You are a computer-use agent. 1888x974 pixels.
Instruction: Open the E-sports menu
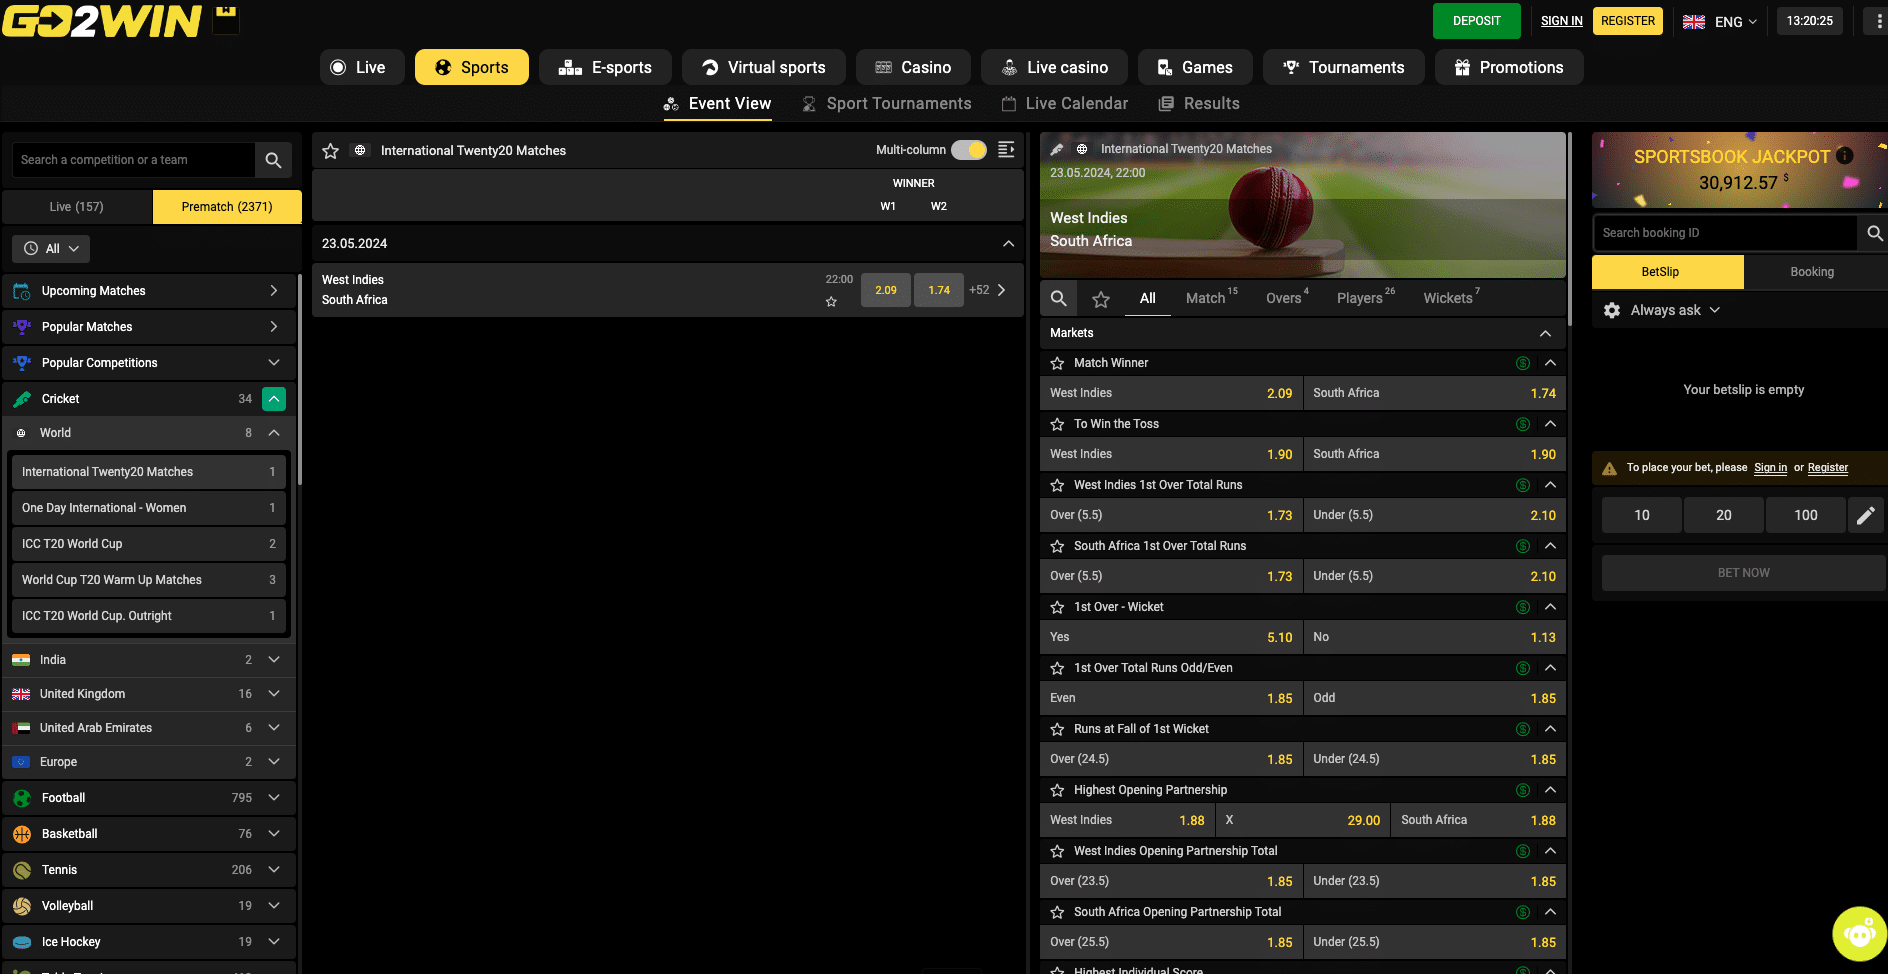tap(605, 67)
